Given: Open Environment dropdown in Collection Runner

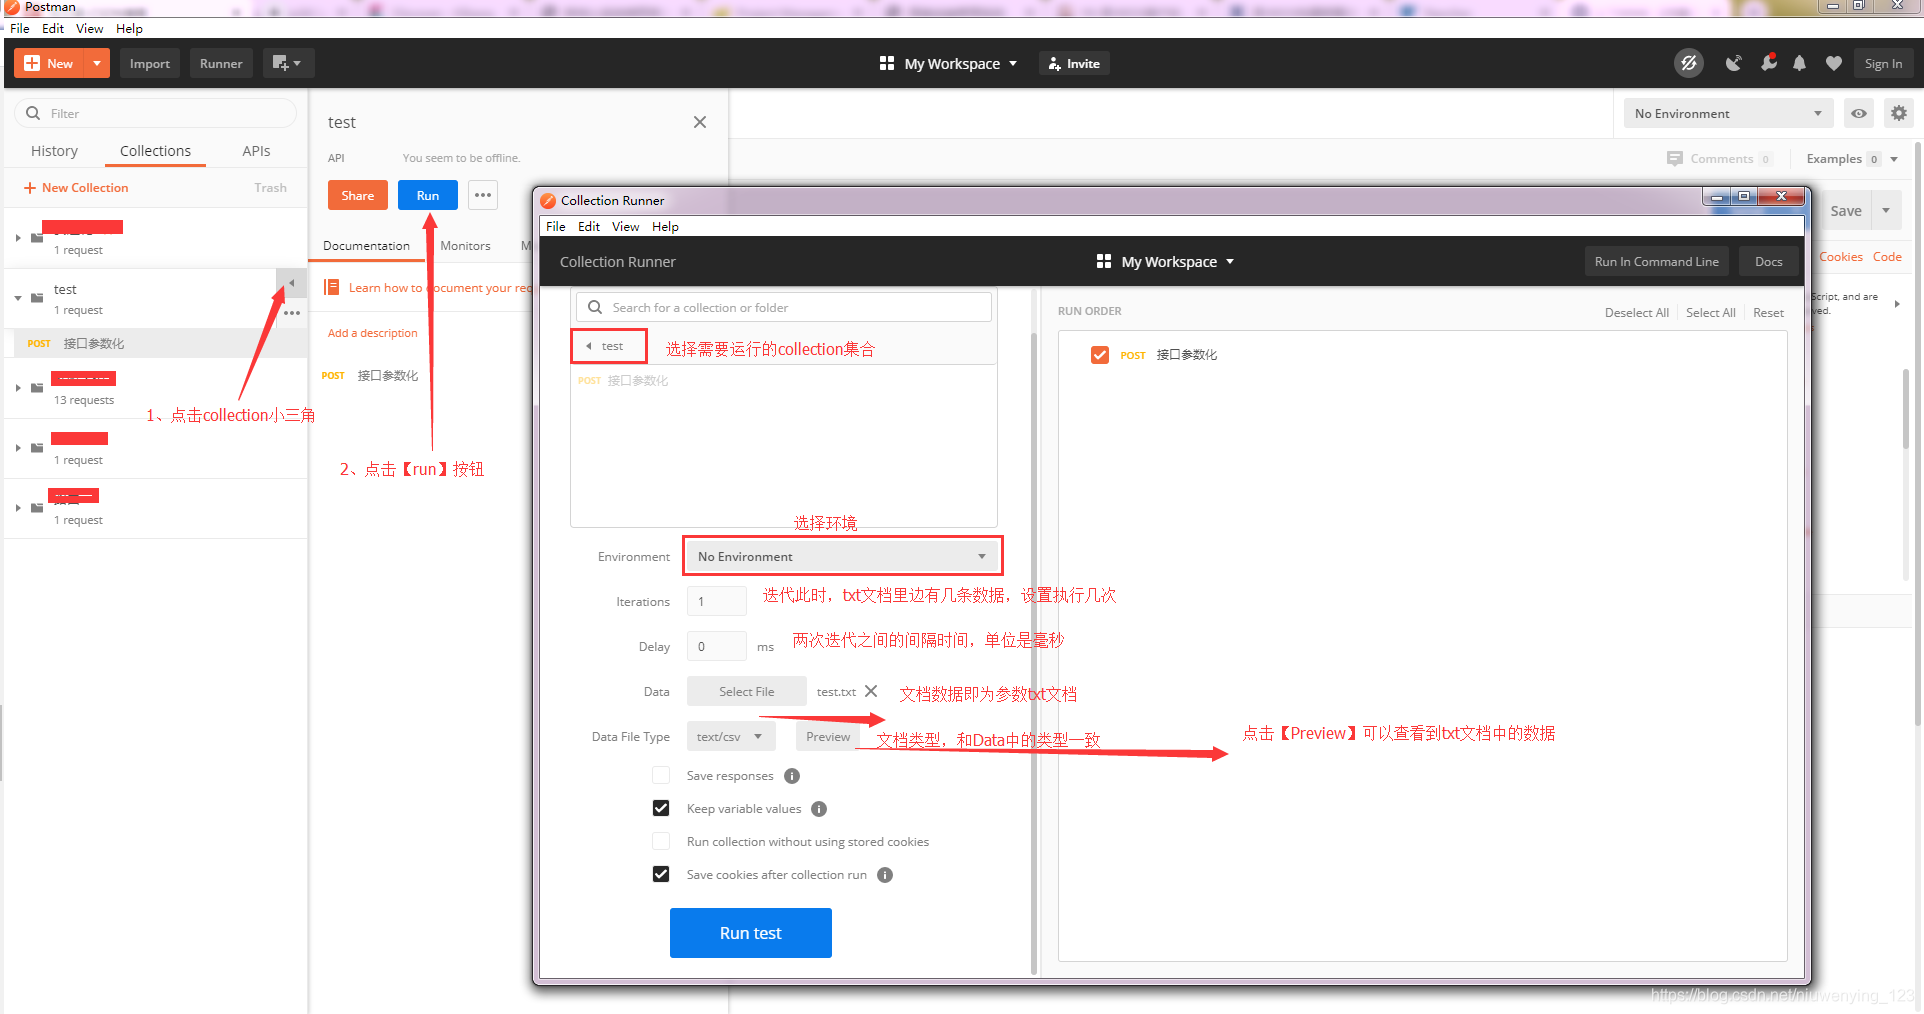Looking at the screenshot, I should click(842, 556).
